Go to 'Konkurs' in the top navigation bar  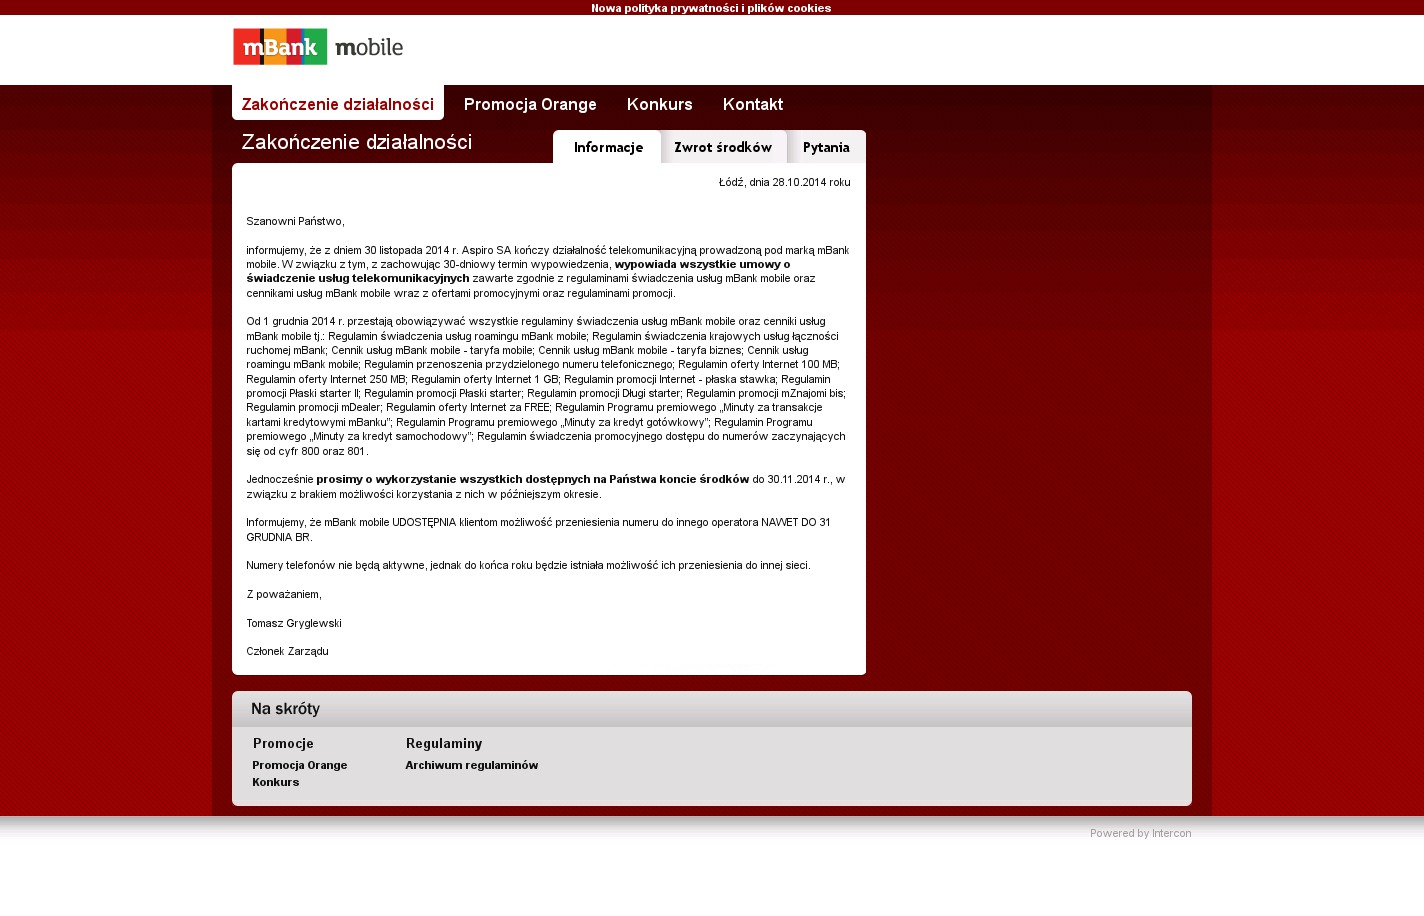pos(660,104)
